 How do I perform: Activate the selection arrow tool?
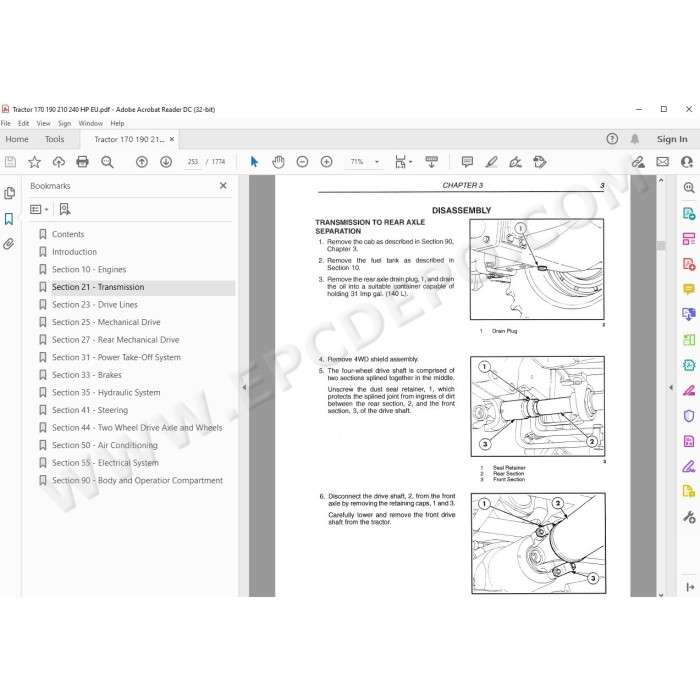click(254, 162)
